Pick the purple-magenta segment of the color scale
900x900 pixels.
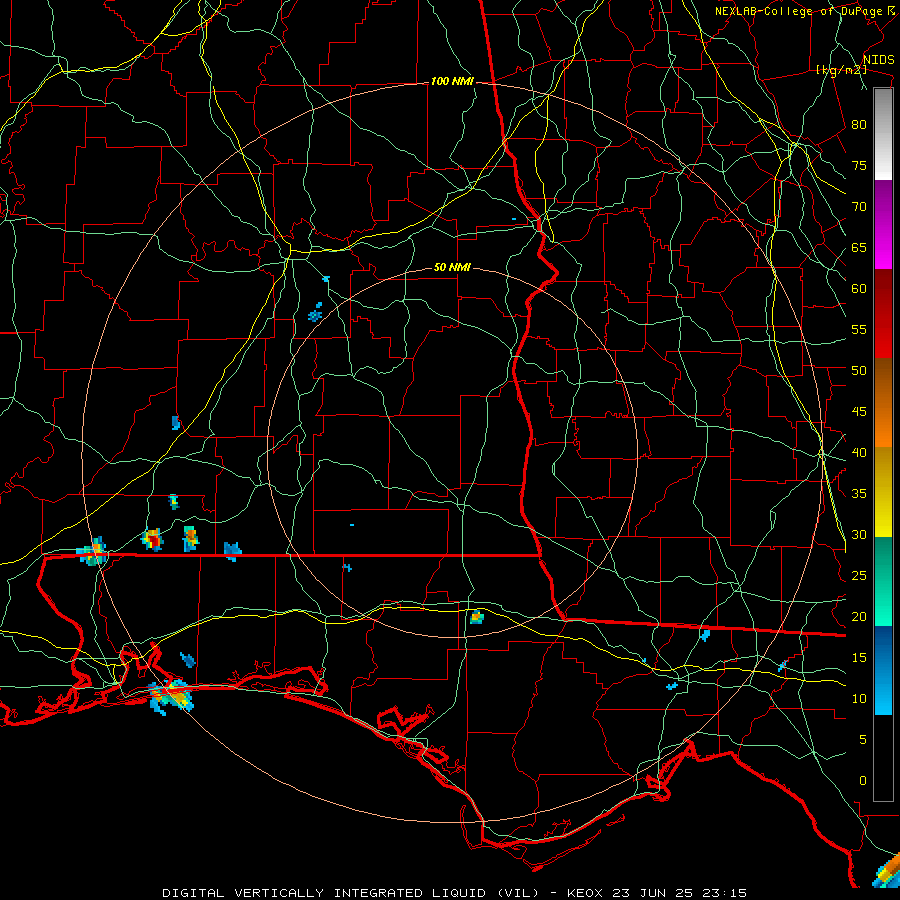click(883, 225)
